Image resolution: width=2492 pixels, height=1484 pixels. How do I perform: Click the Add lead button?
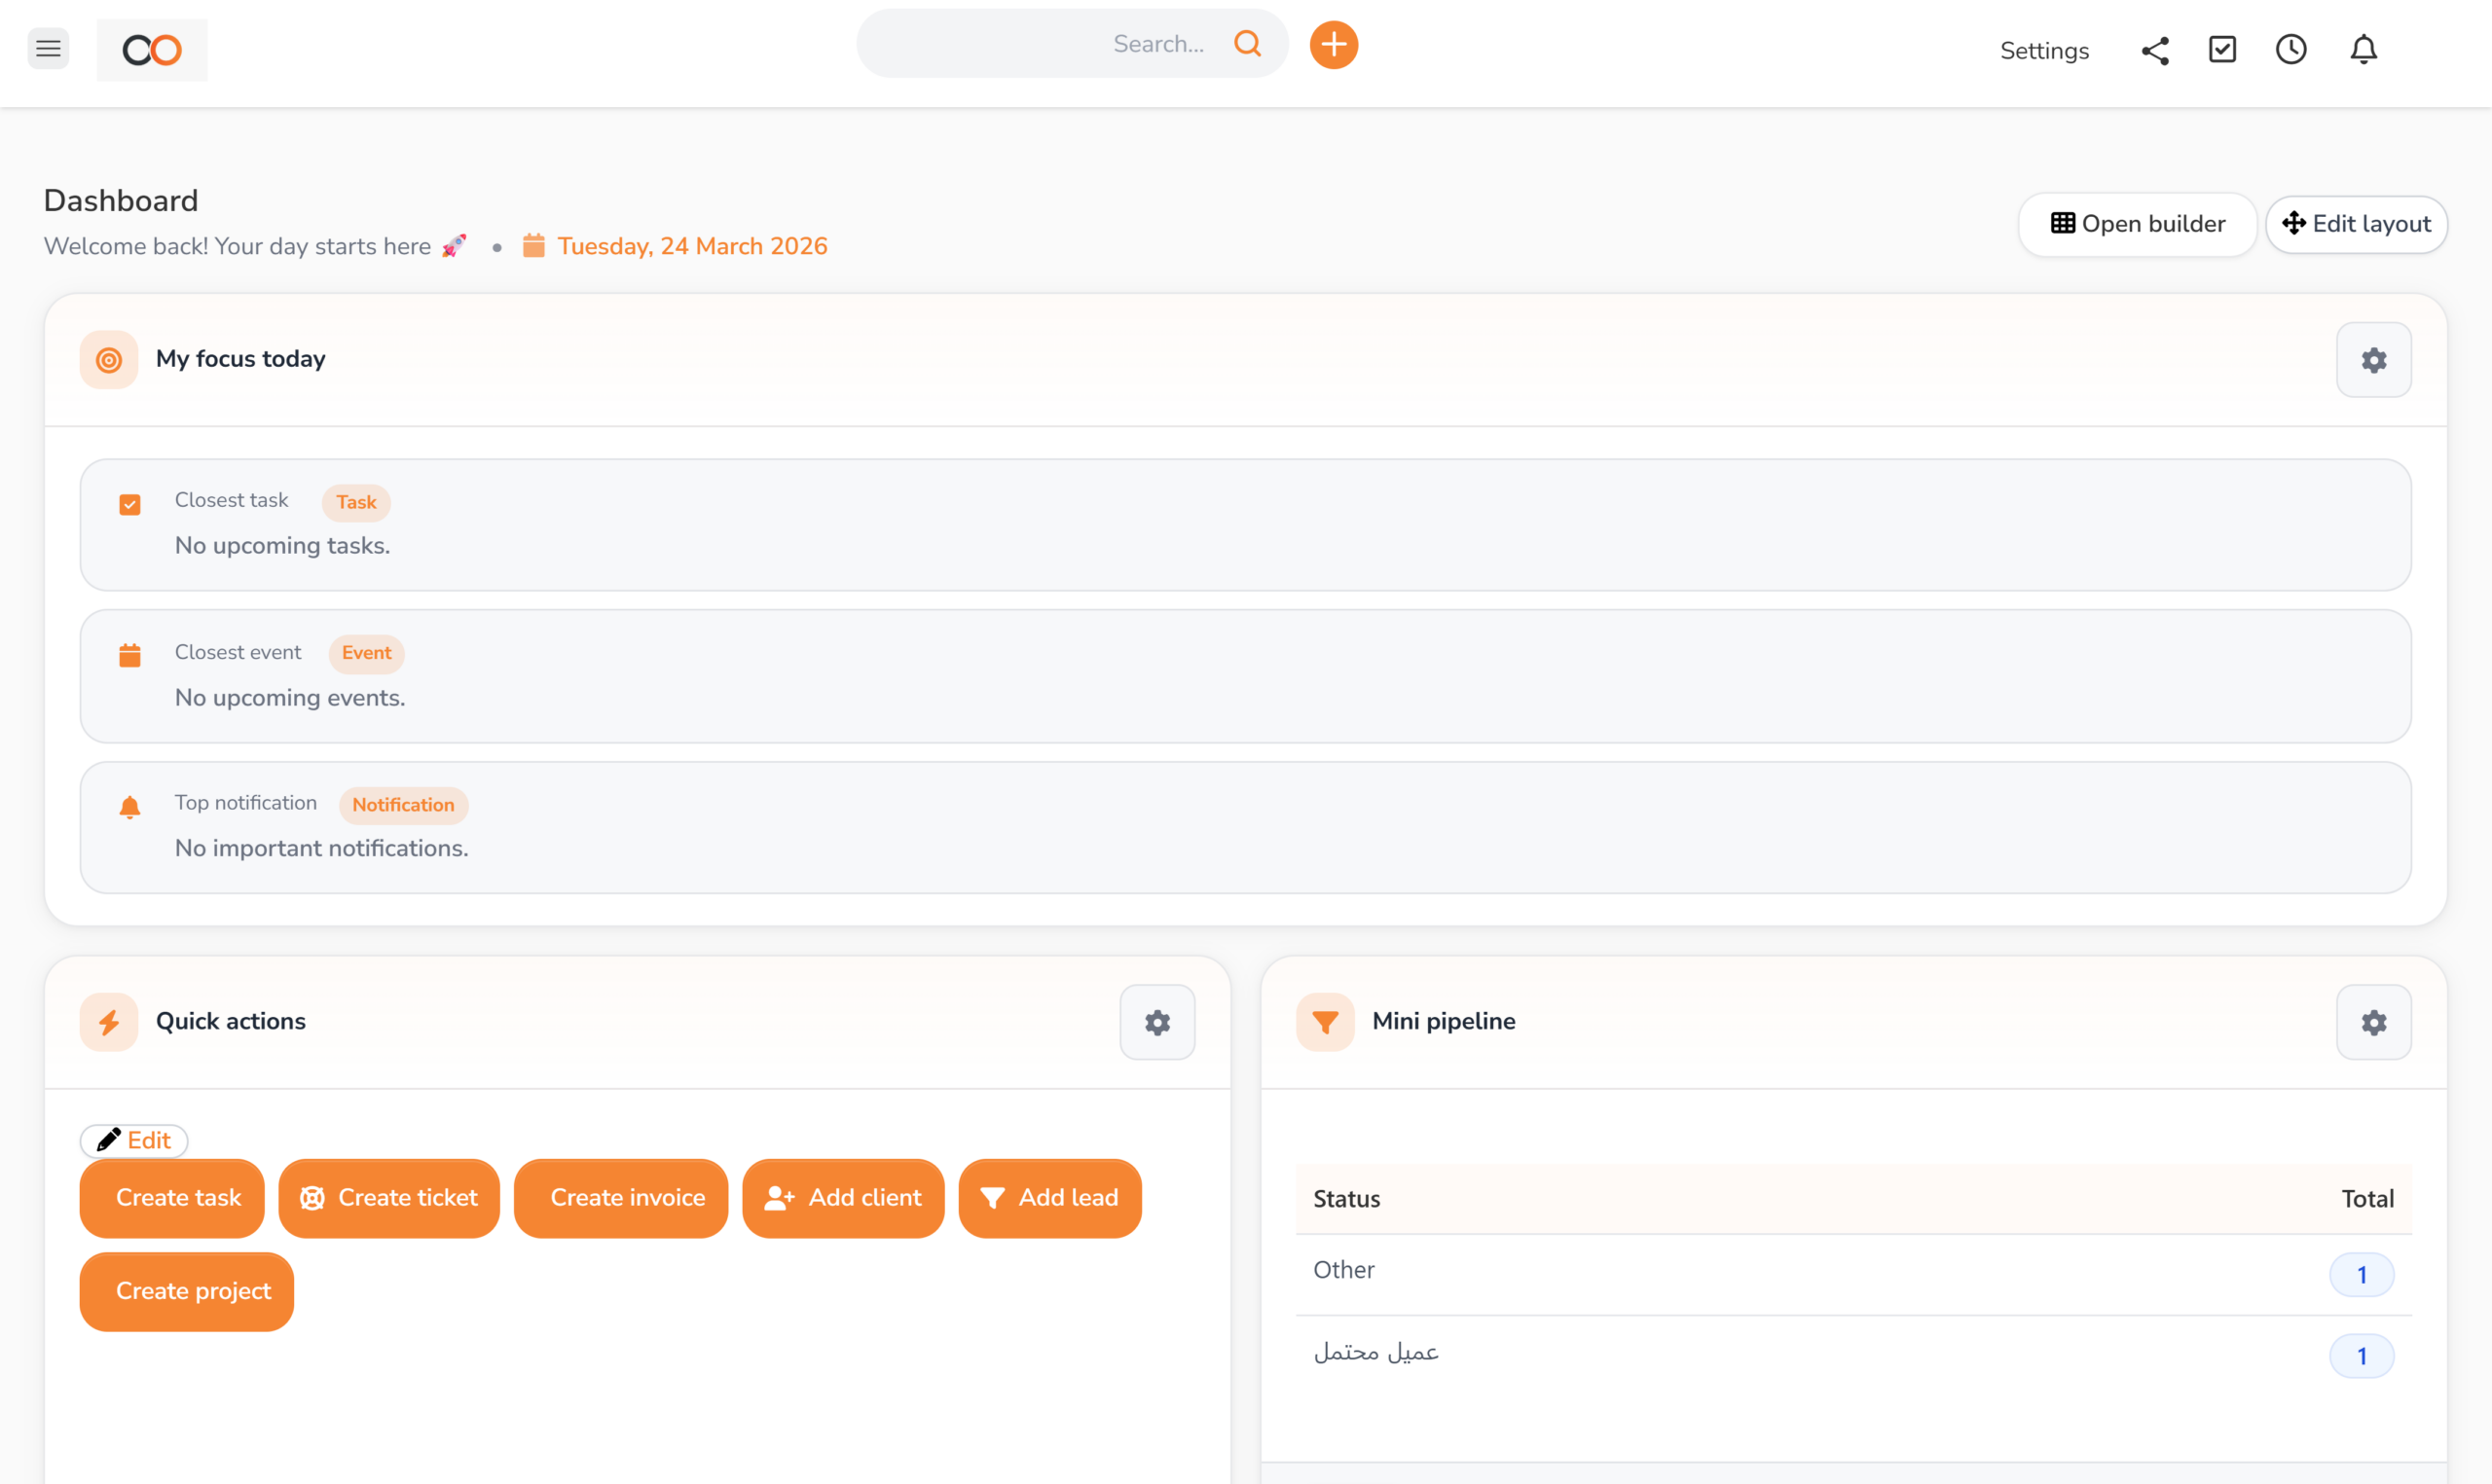click(1049, 1198)
